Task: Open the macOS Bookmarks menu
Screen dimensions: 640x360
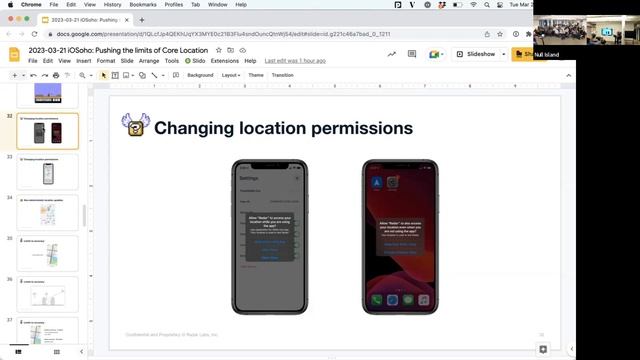Action: (143, 5)
